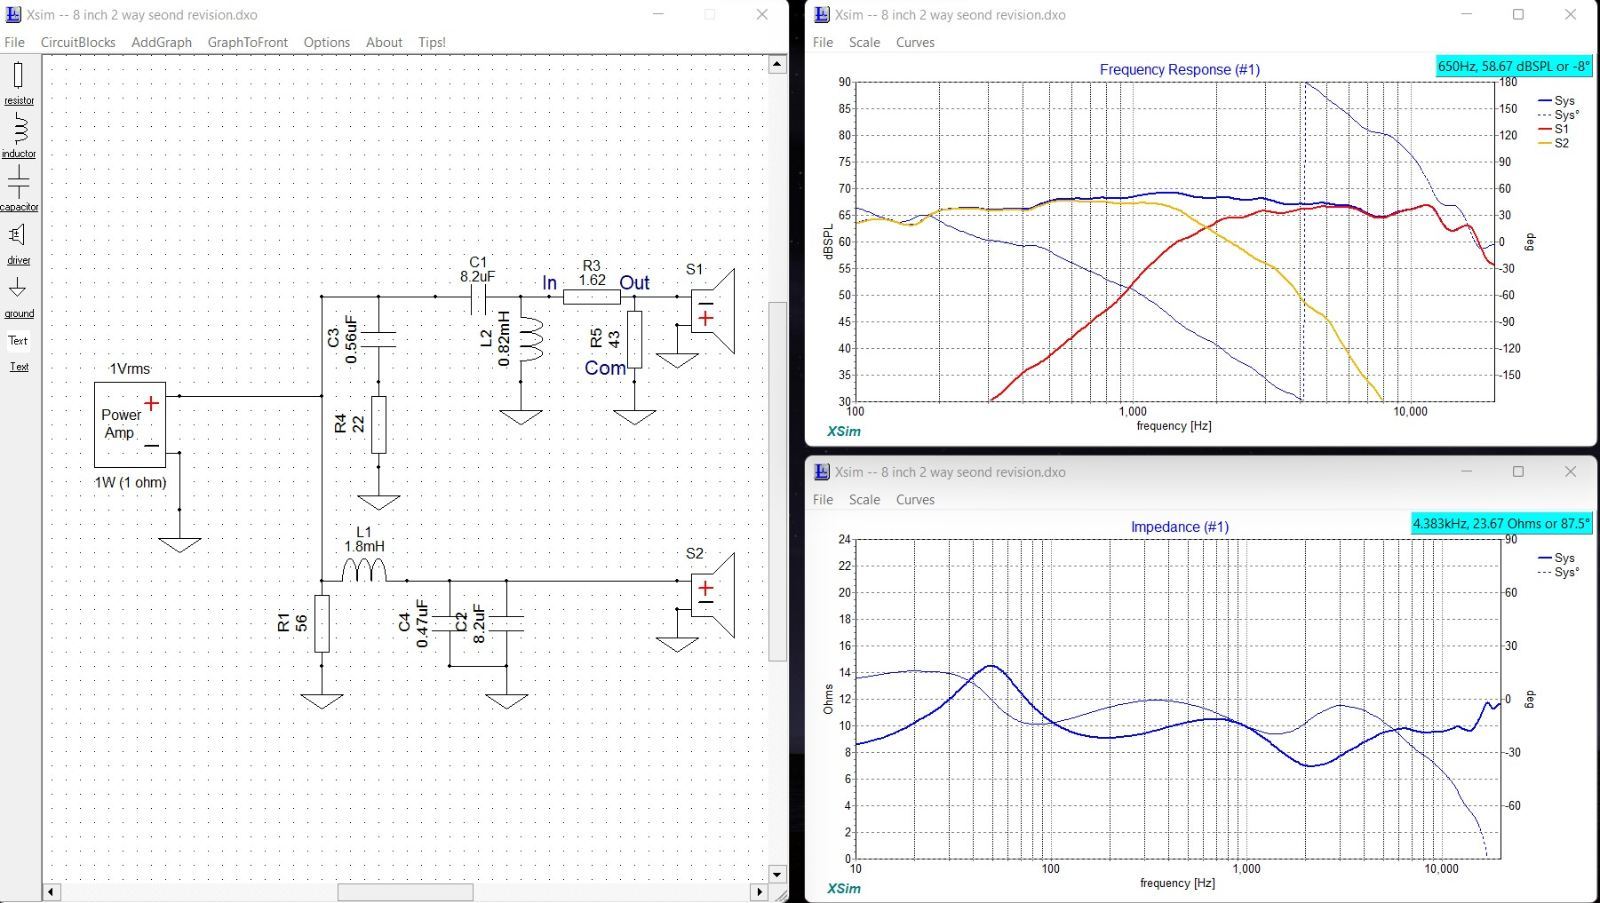This screenshot has width=1600, height=903.
Task: Click the schematic horizontal scrollbar thumb
Action: [x=405, y=891]
